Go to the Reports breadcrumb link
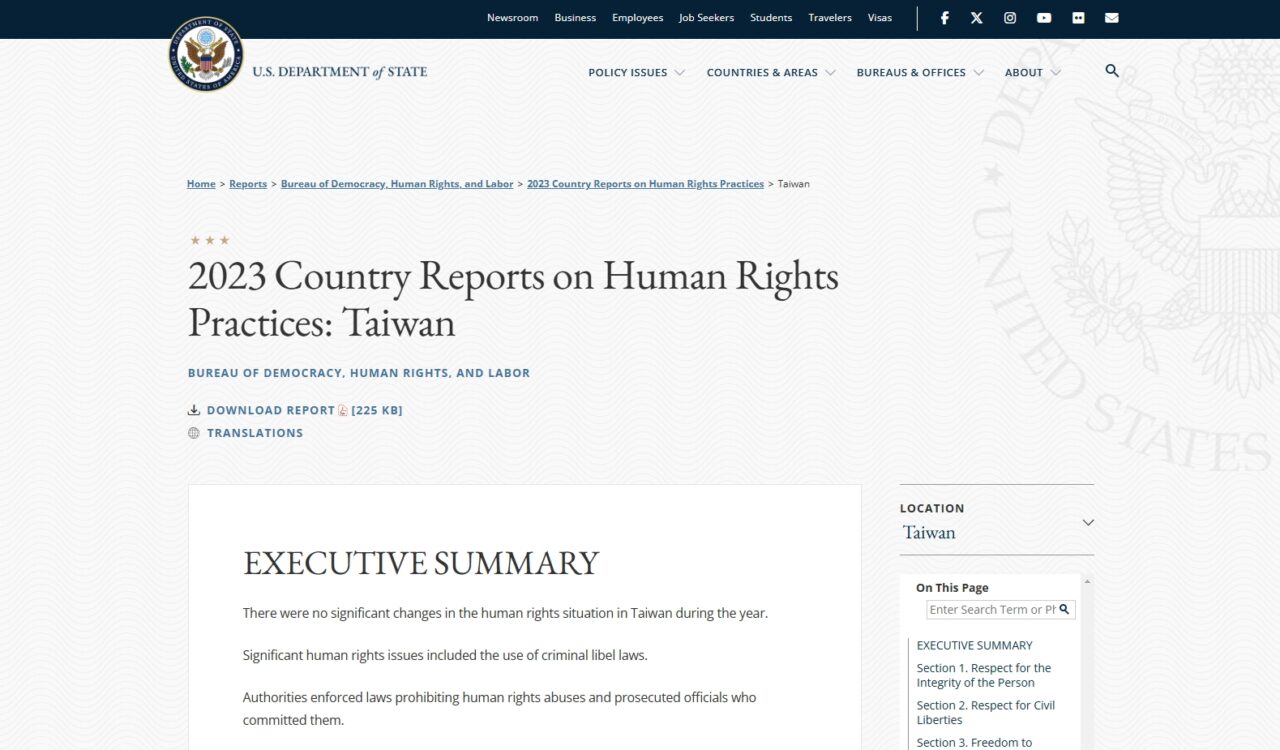 (248, 184)
